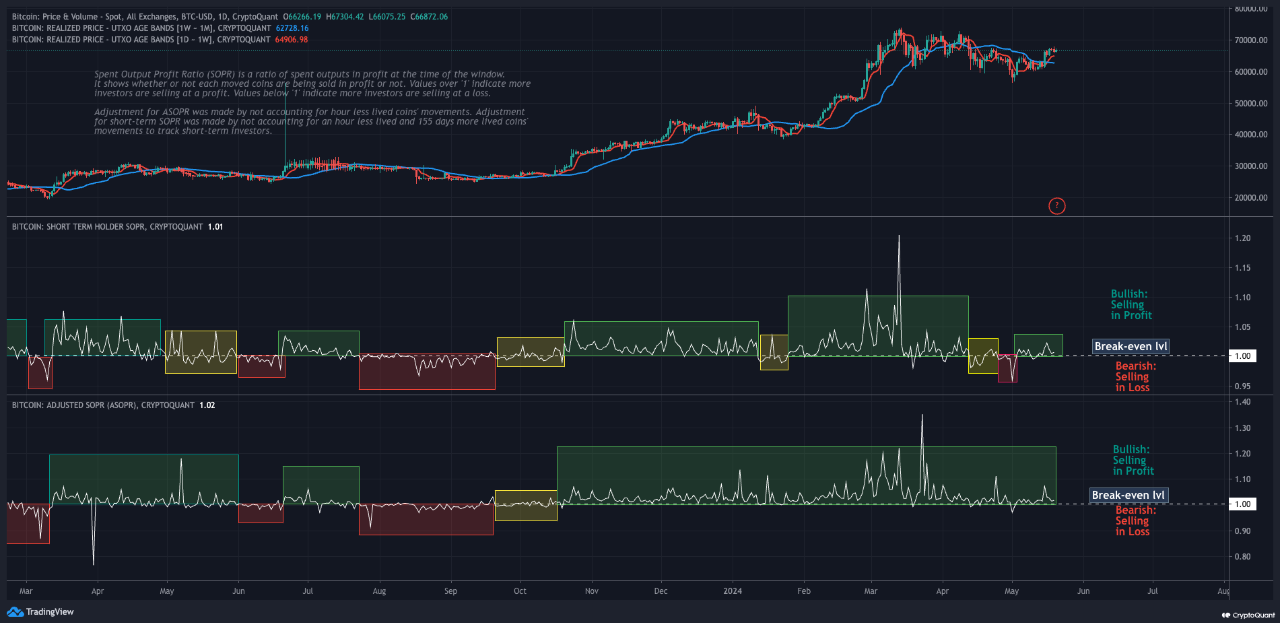Screen dimensions: 1280x623
Task: Select the 'ADJUSTED SOPR (ASOPR)' legend title
Action: [x=92, y=404]
